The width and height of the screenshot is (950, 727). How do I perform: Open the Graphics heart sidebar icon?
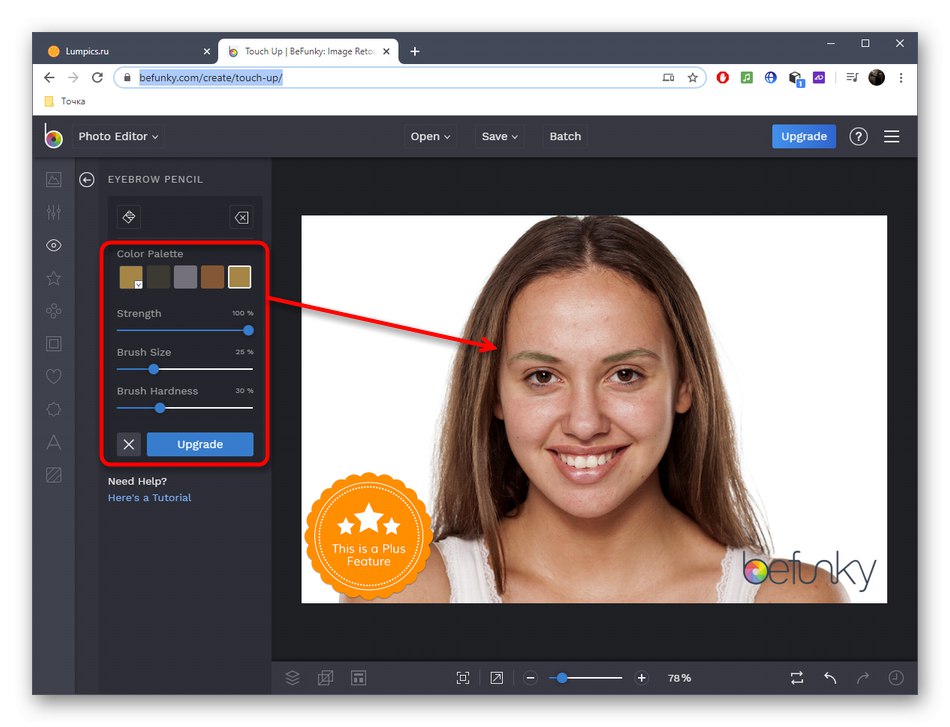pyautogui.click(x=53, y=376)
